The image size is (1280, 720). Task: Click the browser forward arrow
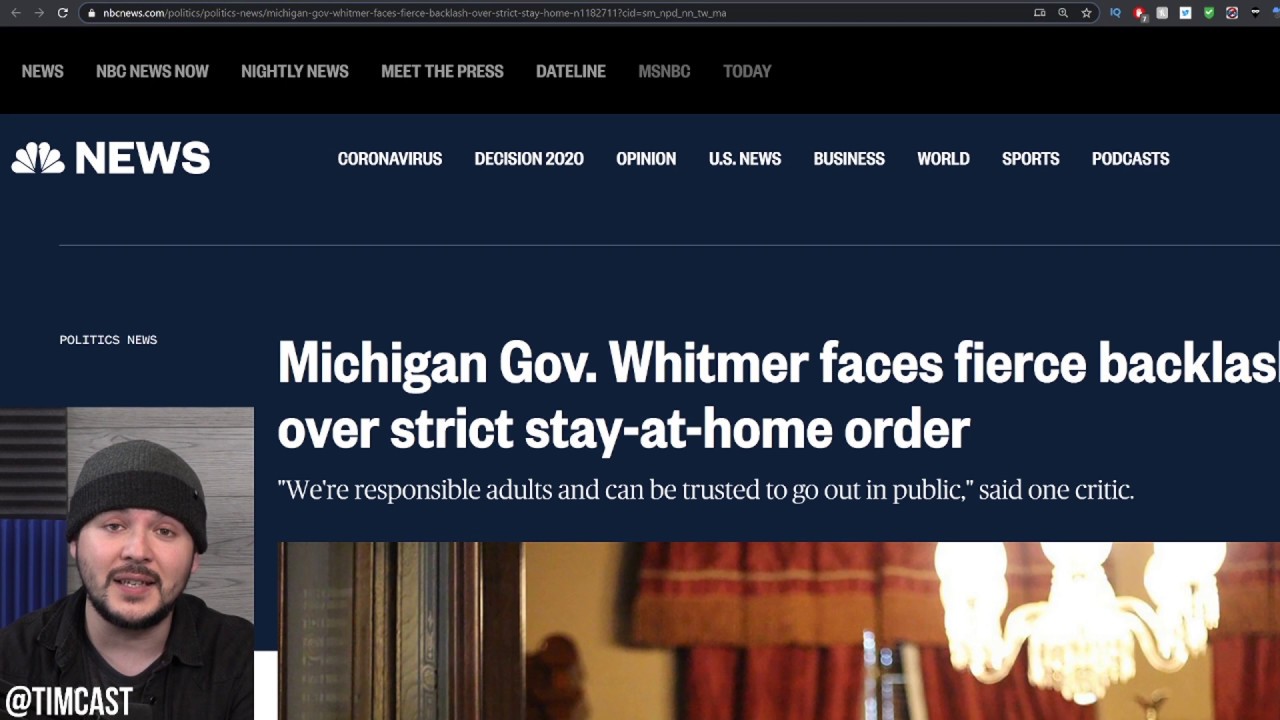(39, 13)
